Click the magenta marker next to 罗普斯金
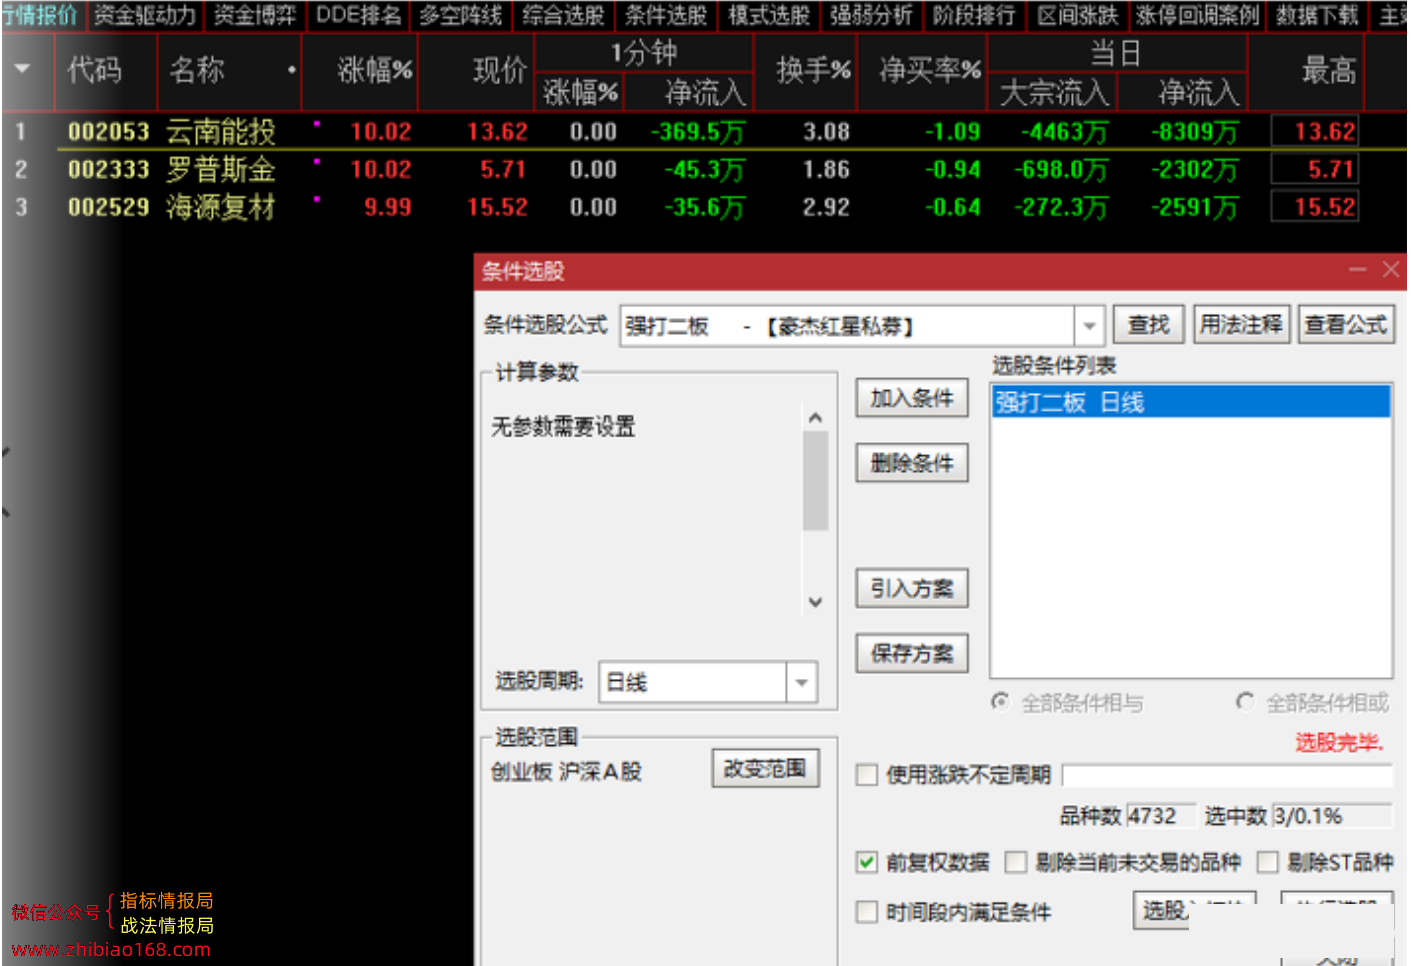Viewport: 1411px width, 966px height. click(x=317, y=161)
